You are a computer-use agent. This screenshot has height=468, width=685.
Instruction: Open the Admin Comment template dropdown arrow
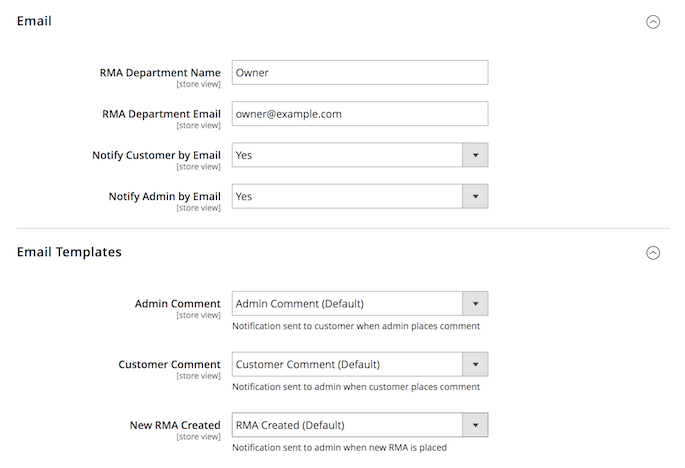[x=475, y=303]
